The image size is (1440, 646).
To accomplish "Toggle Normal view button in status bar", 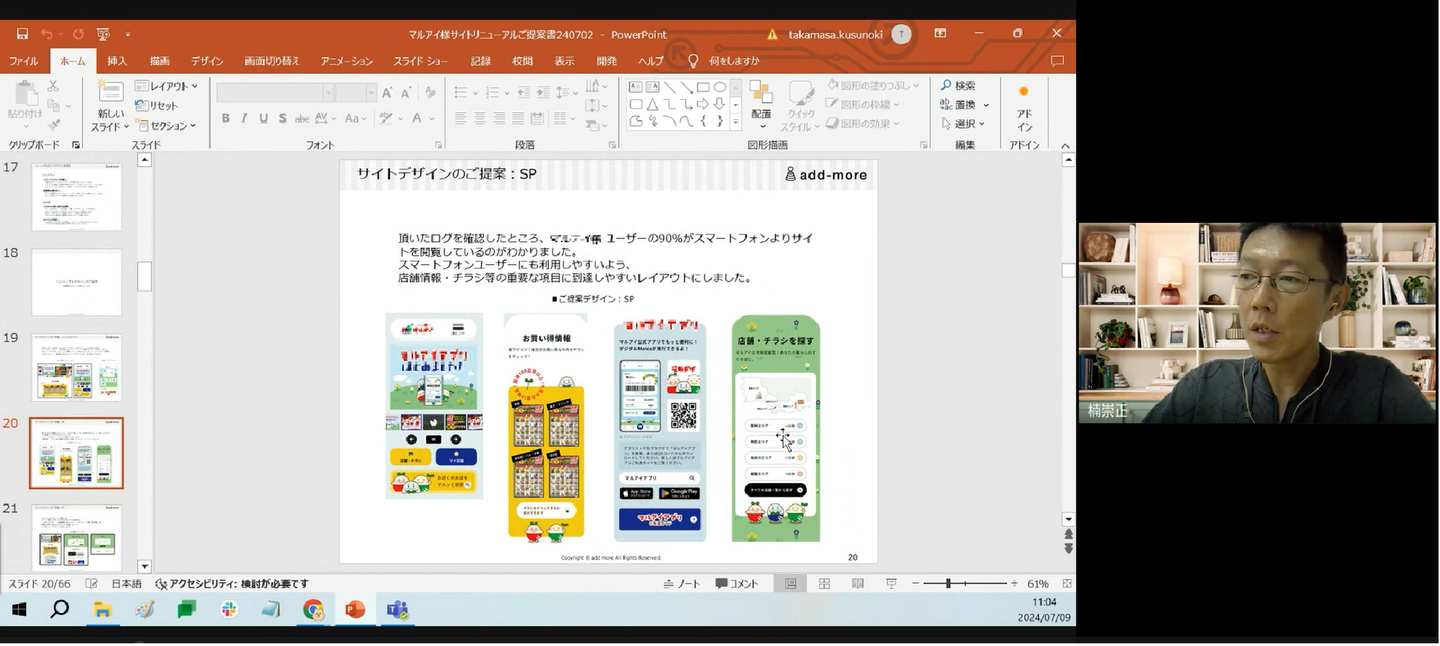I will point(790,584).
